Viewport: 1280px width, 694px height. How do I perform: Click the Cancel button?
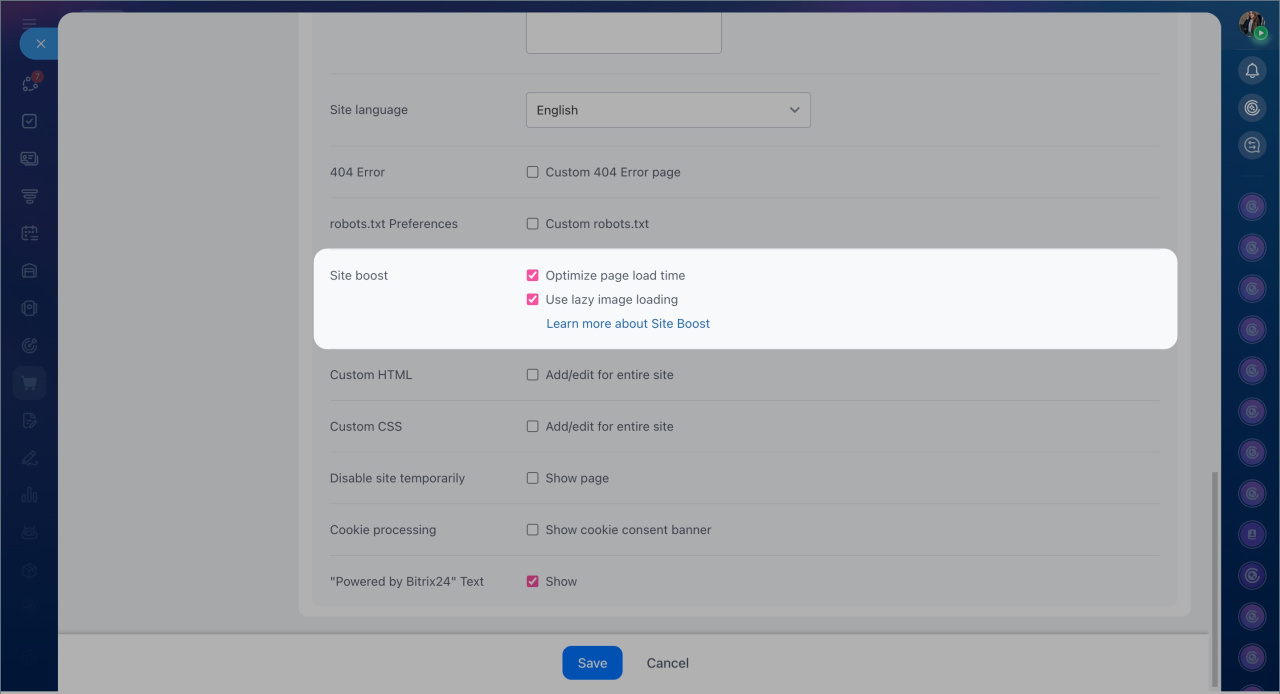667,663
